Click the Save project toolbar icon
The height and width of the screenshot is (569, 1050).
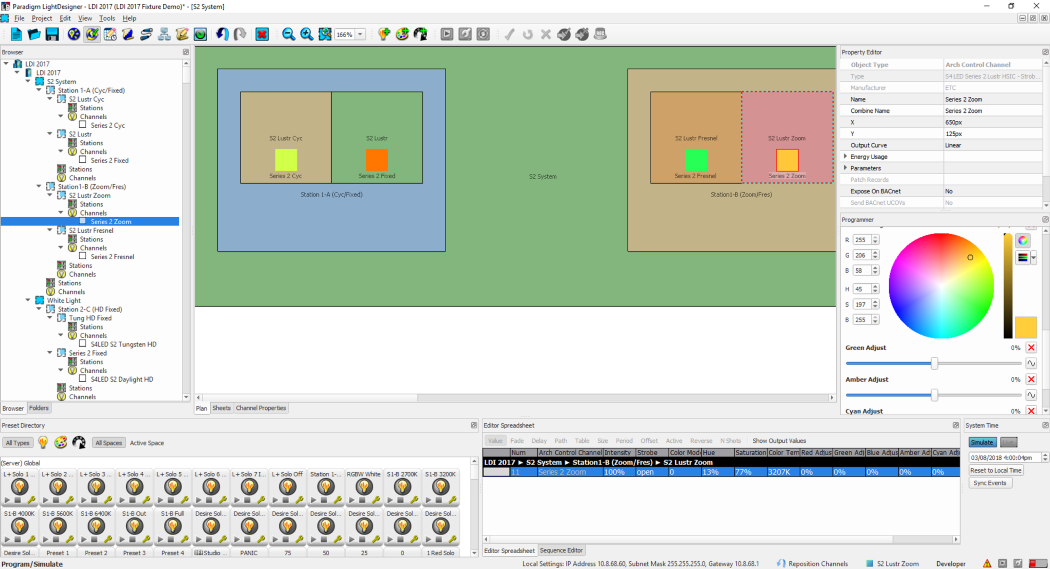52,34
